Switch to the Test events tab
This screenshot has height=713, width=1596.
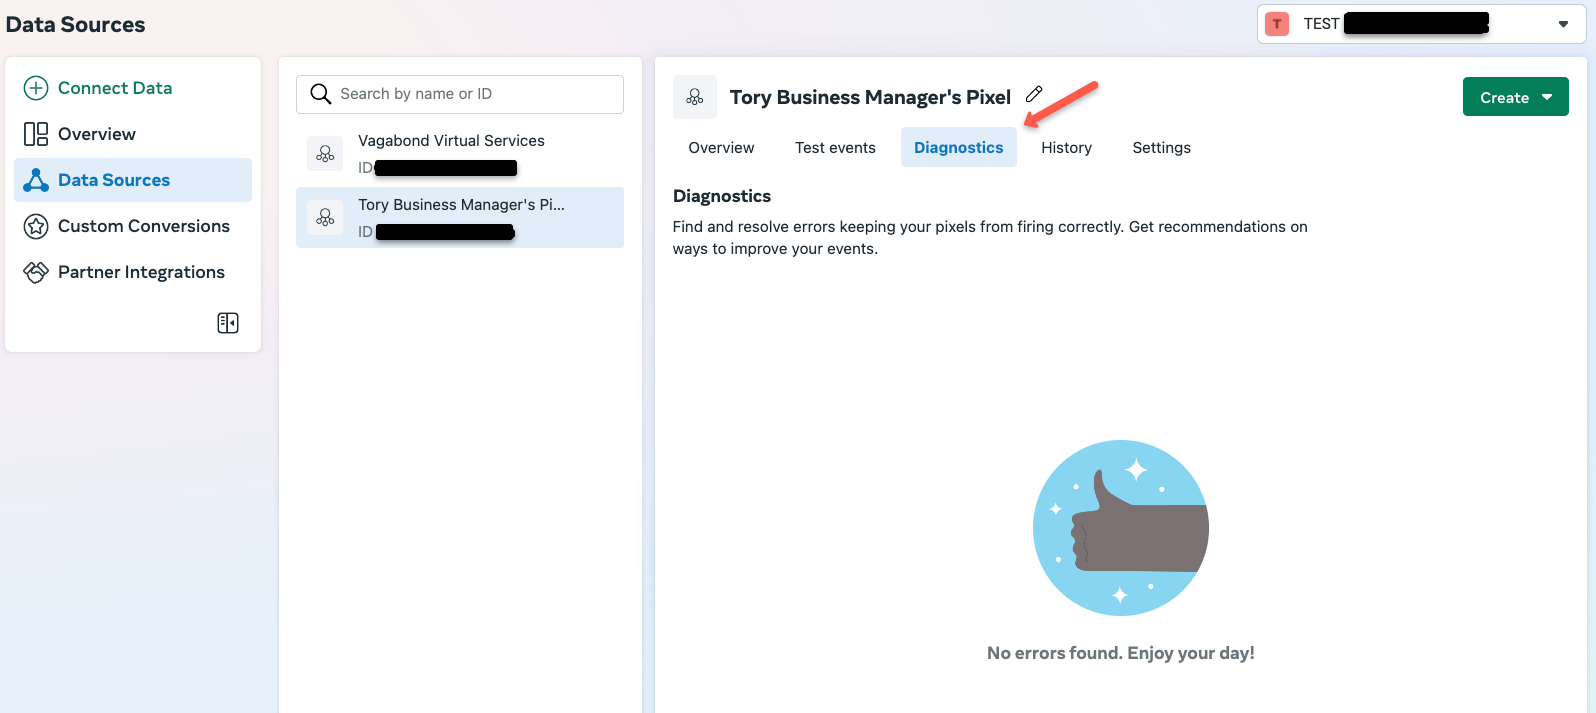click(x=835, y=148)
